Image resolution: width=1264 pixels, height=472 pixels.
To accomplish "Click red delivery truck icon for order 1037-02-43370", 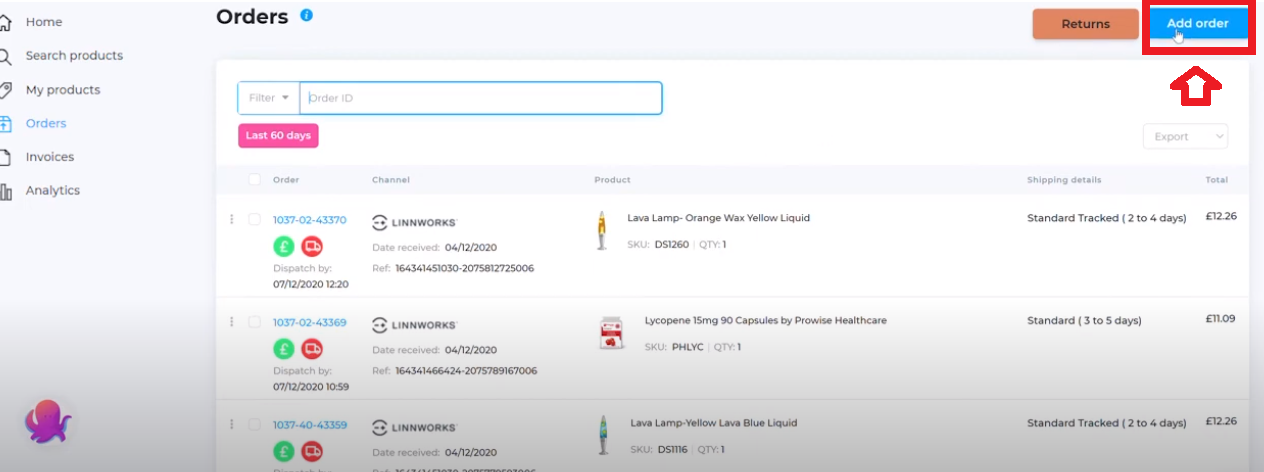I will pyautogui.click(x=312, y=246).
